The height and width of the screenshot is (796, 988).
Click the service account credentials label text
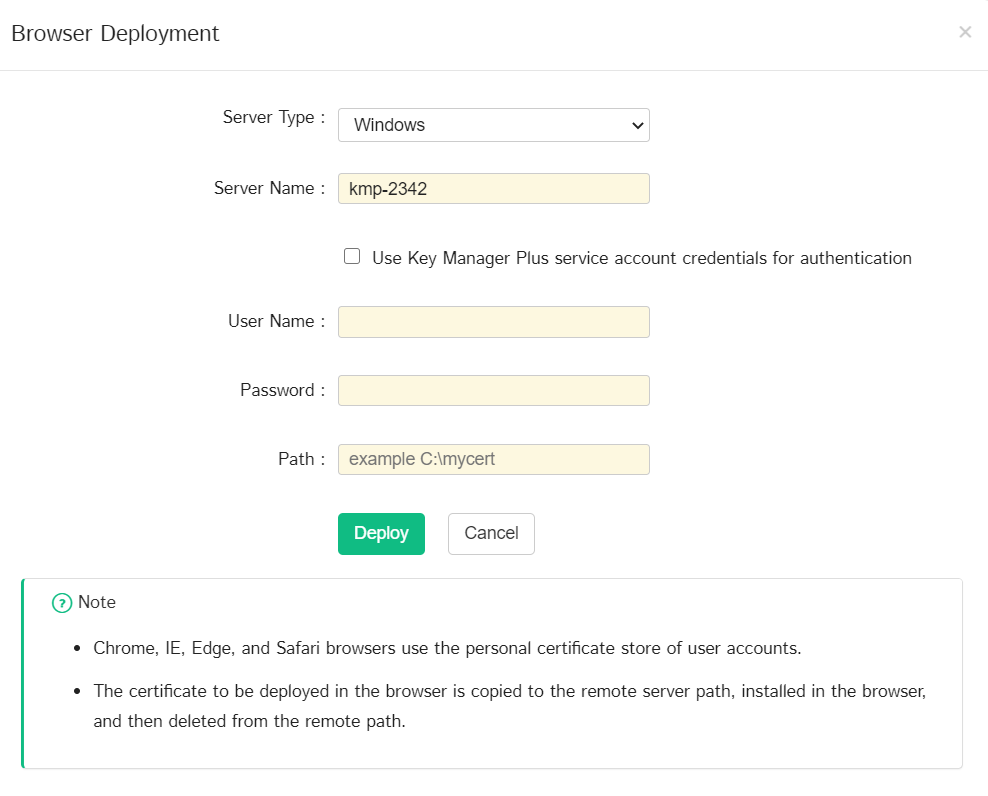[641, 258]
